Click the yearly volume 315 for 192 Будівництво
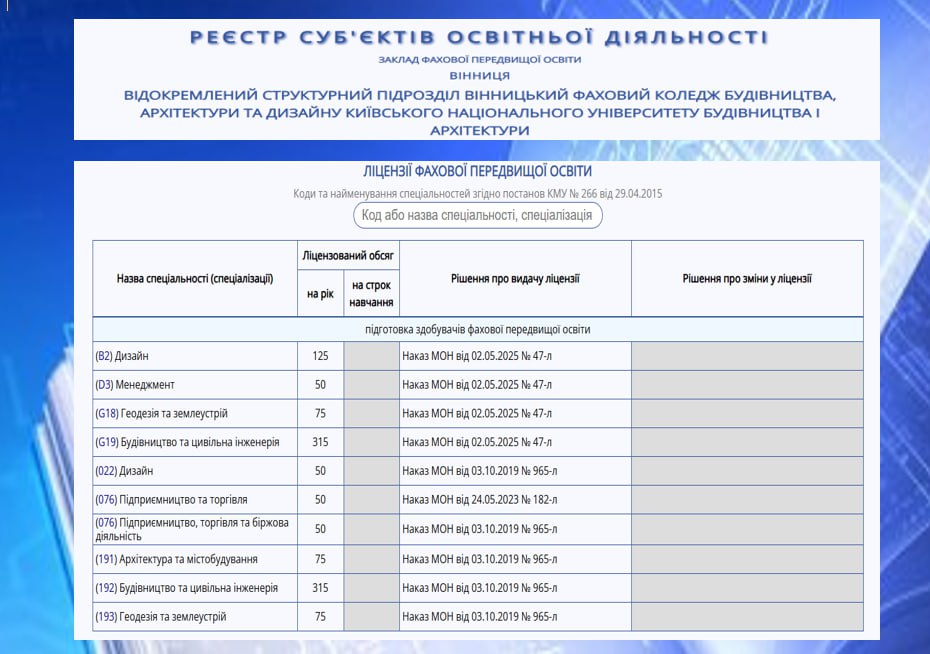Screen dimensions: 930x654 (x=320, y=588)
